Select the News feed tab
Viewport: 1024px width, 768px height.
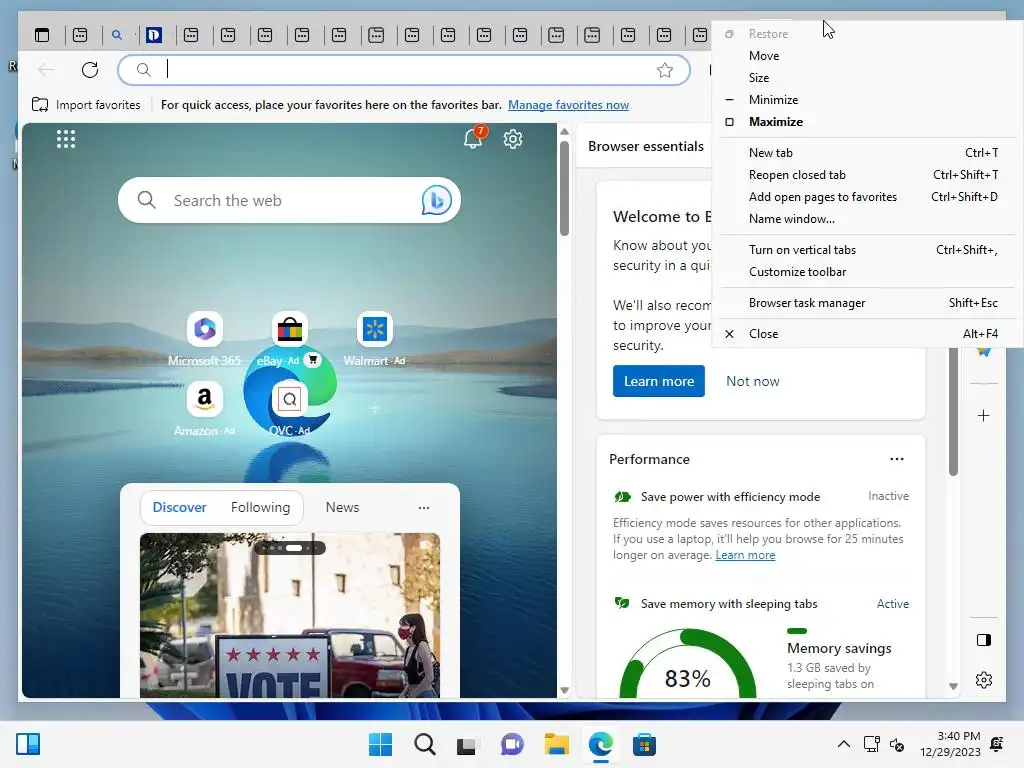coord(342,507)
